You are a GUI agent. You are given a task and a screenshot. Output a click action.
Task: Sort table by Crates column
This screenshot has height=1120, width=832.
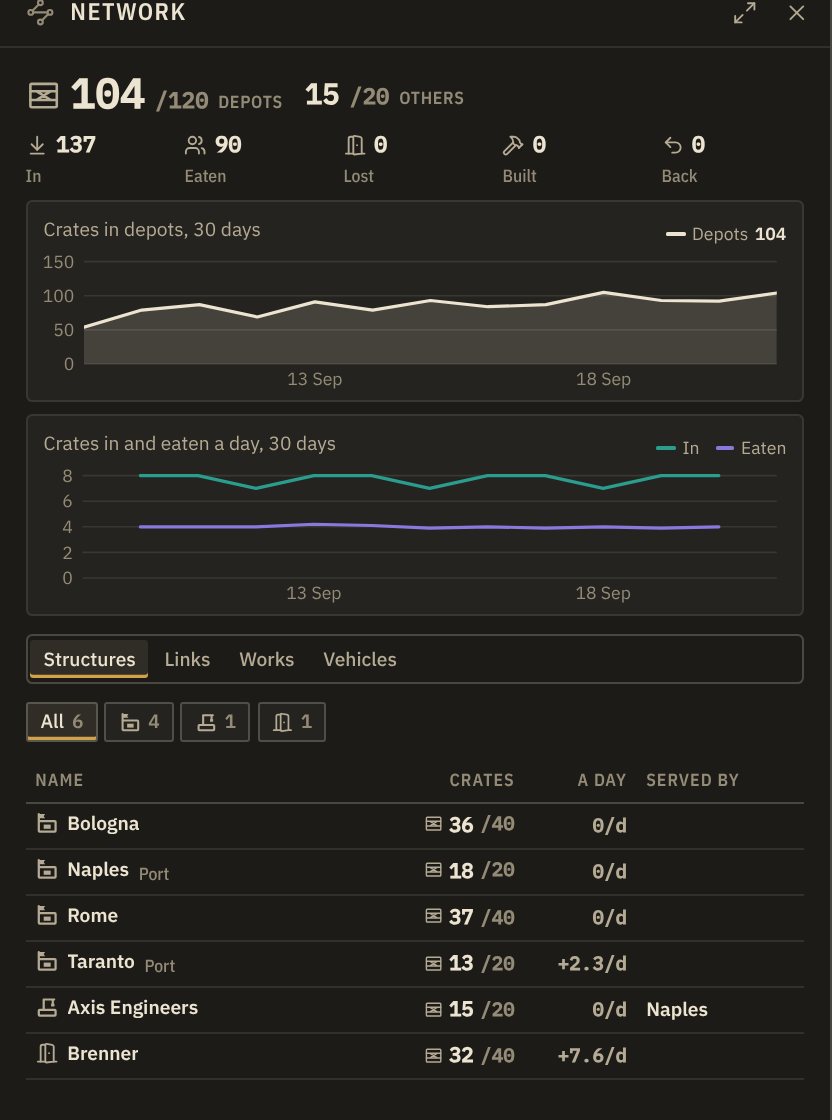481,780
